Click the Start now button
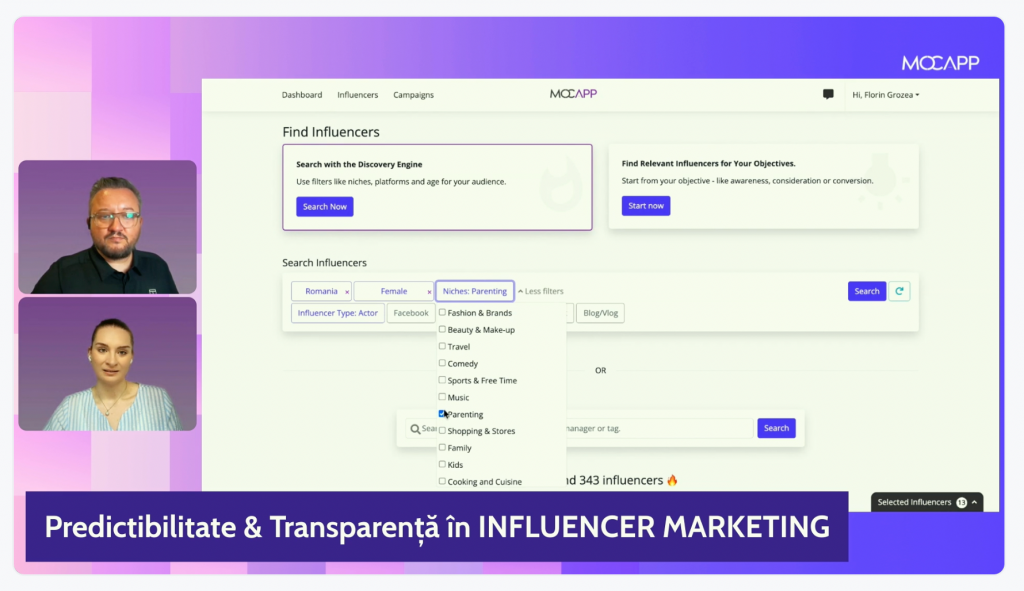This screenshot has height=591, width=1024. point(646,206)
